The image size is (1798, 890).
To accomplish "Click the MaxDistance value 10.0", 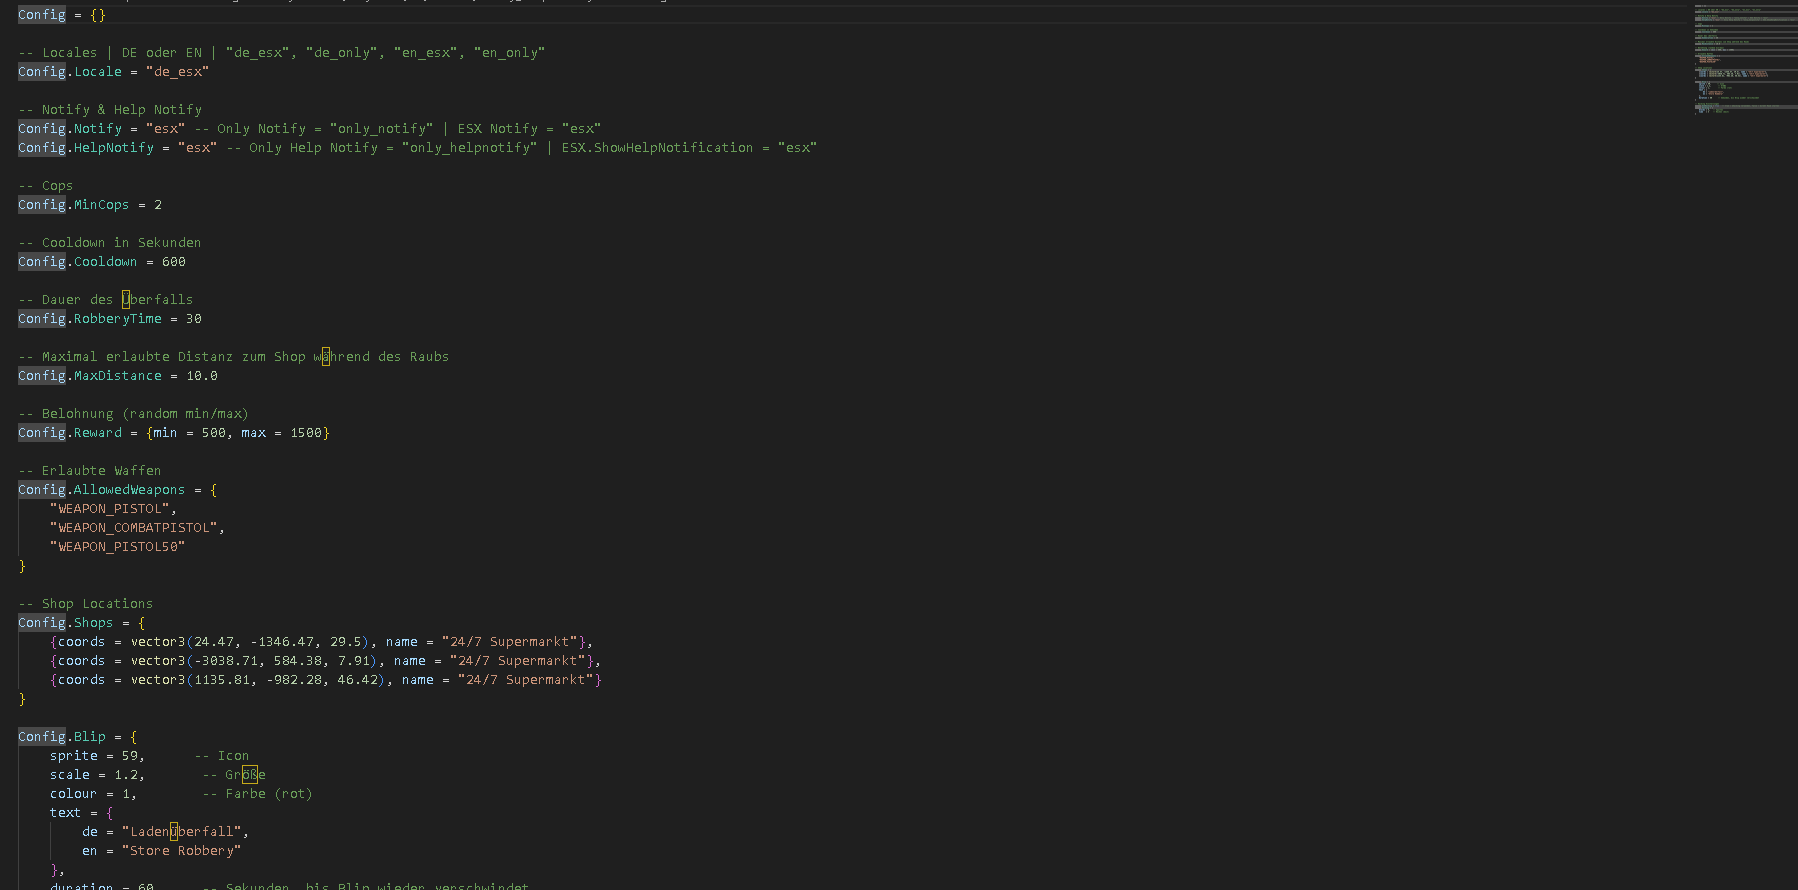I will coord(202,376).
